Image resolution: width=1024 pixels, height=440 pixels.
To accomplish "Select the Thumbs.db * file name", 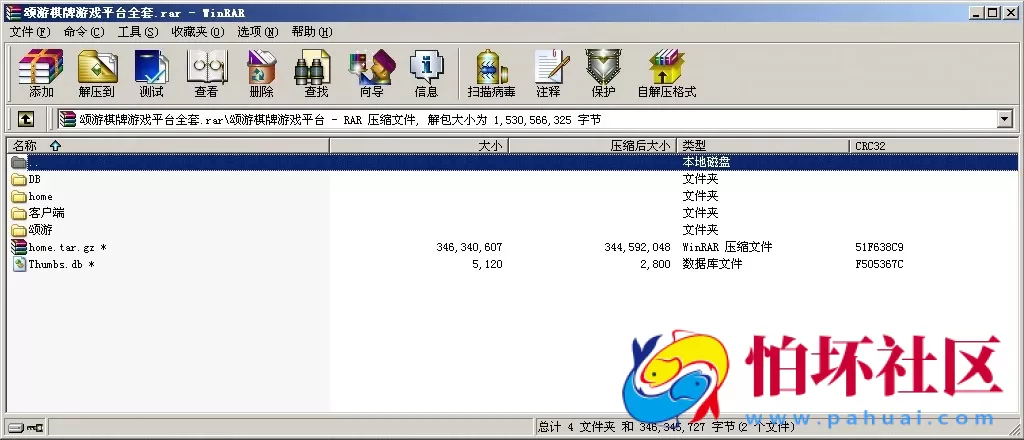I will point(61,264).
